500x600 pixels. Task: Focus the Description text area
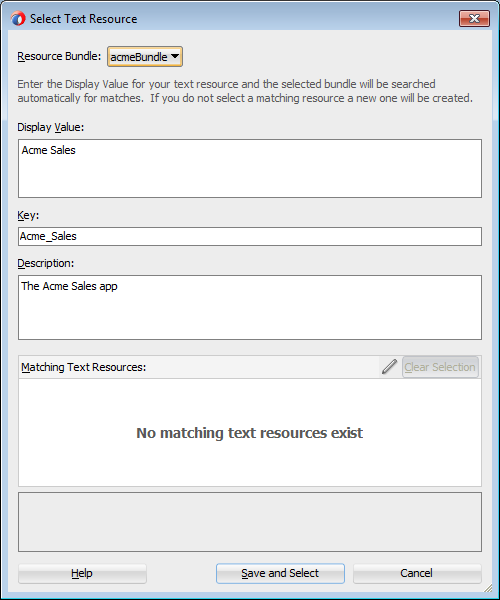(x=250, y=307)
